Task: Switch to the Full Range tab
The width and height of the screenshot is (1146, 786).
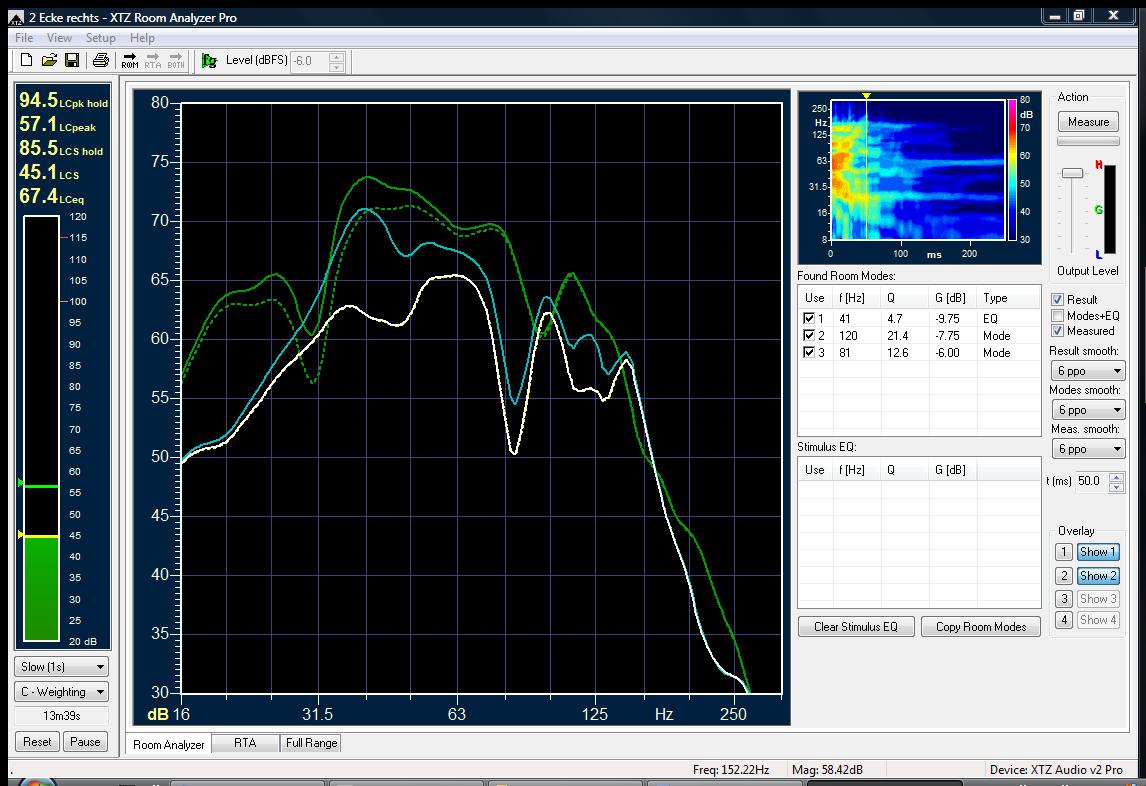Action: (x=311, y=743)
